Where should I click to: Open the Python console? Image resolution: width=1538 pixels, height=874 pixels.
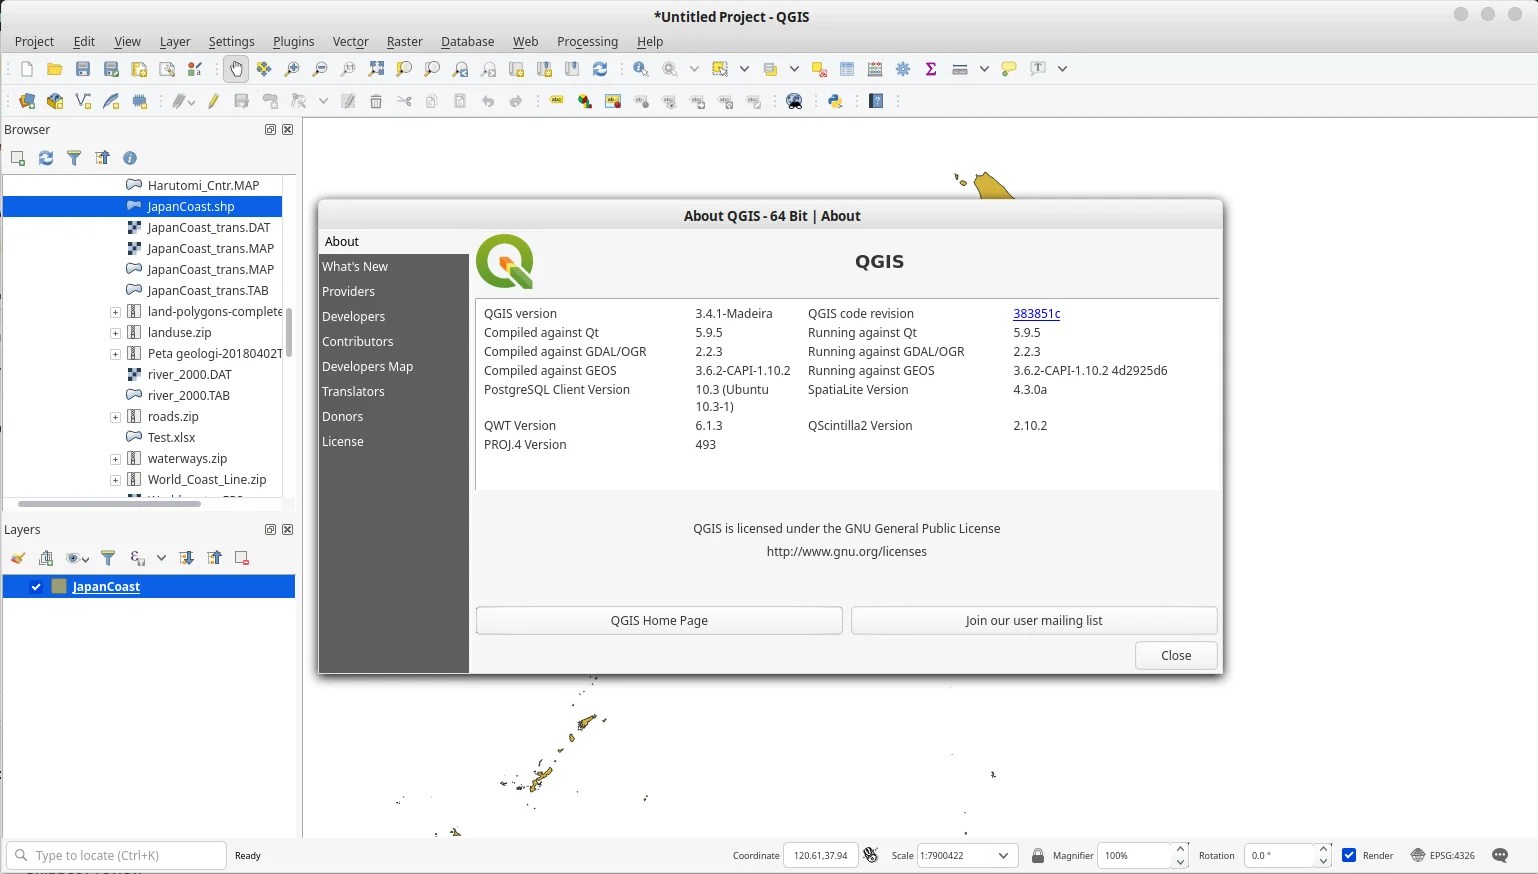point(835,101)
